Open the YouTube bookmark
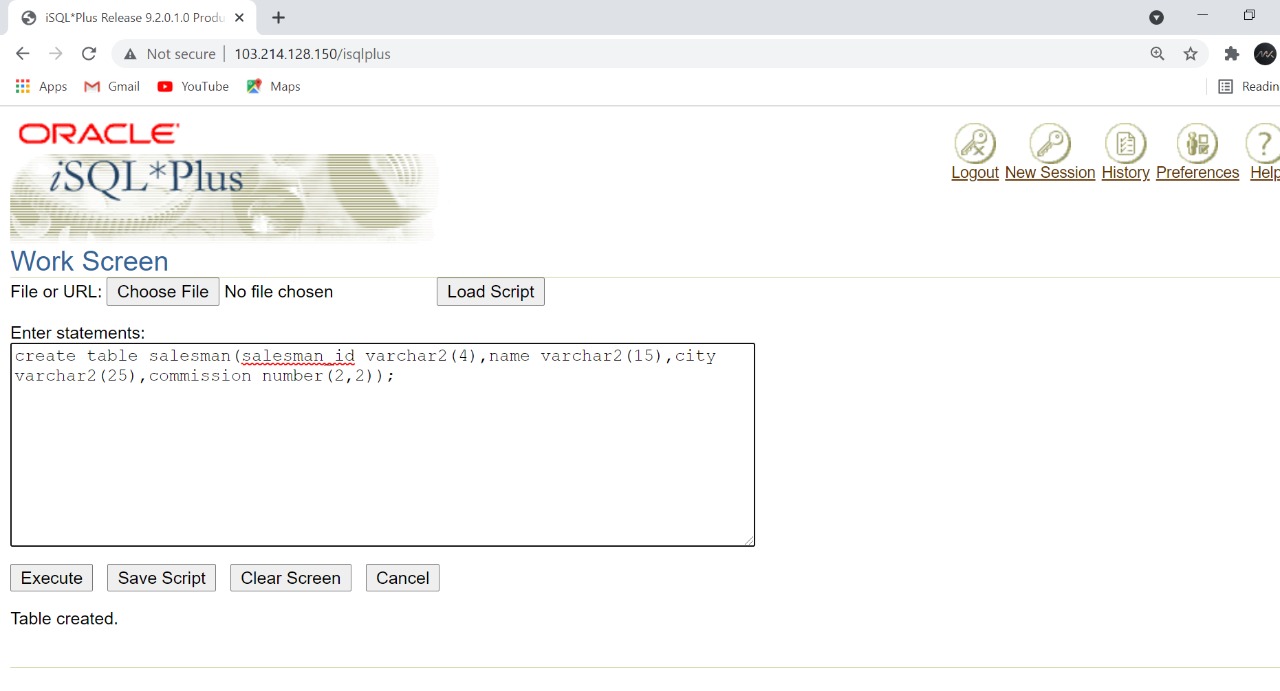 point(193,87)
